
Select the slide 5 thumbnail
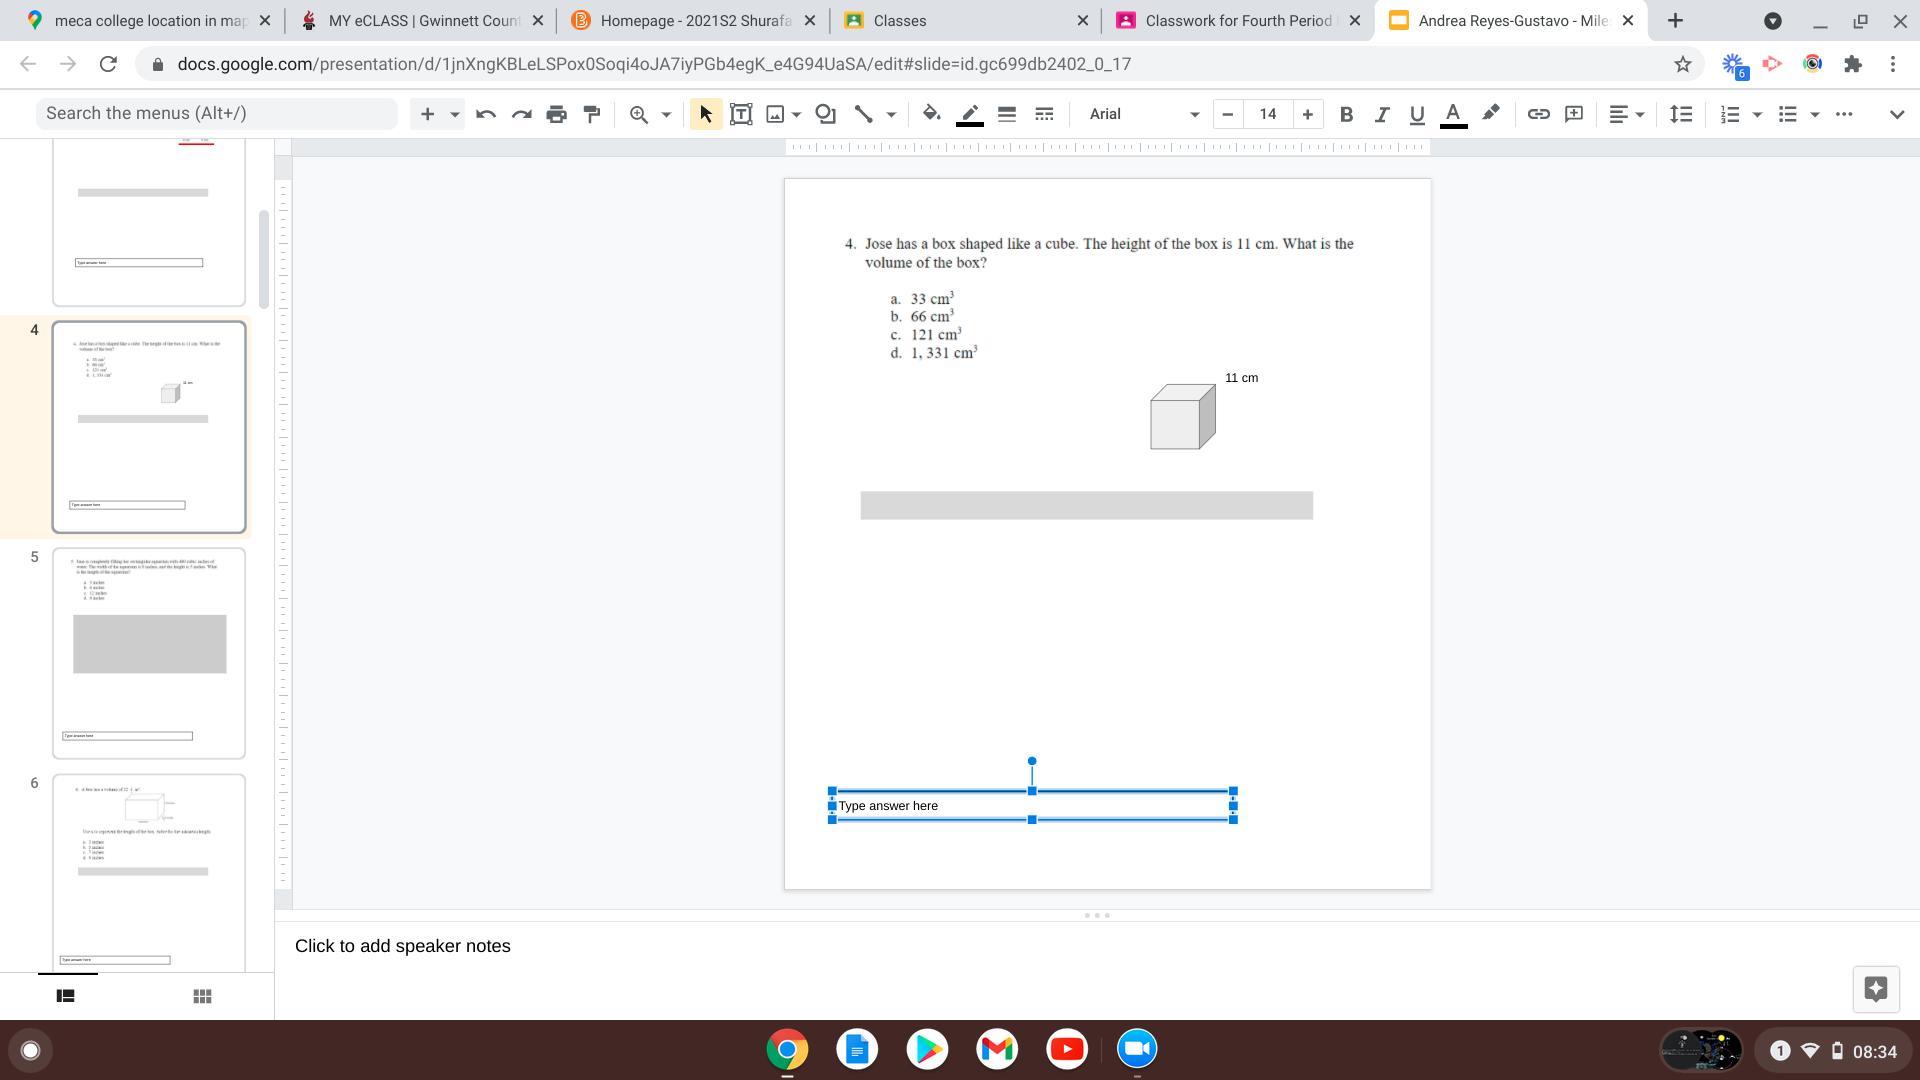[149, 653]
